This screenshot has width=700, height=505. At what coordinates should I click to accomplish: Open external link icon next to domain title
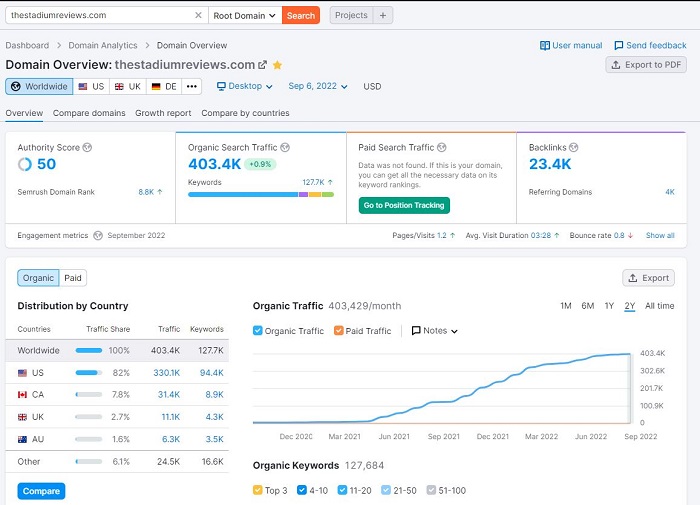point(262,65)
